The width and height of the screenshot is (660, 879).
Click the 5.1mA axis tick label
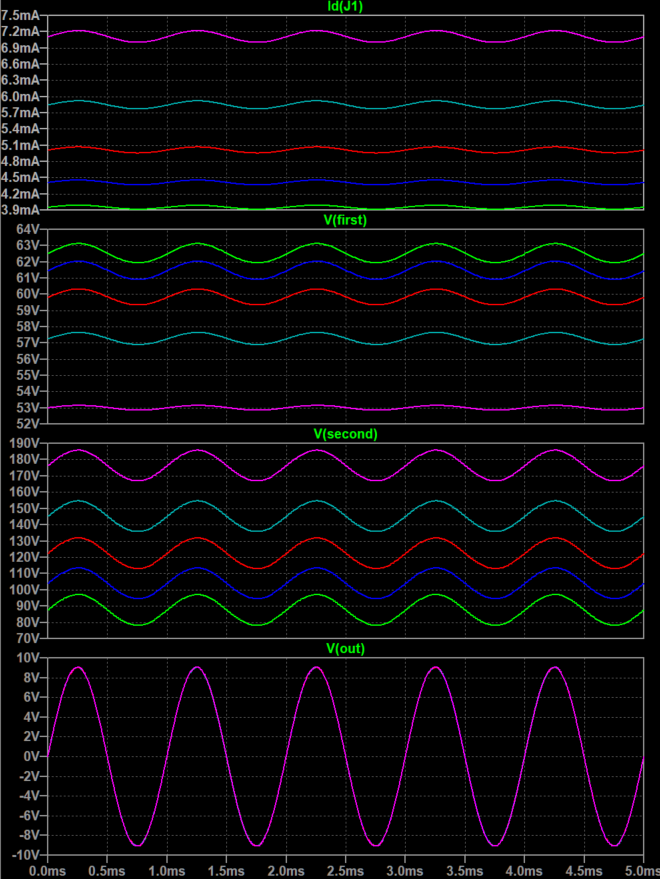20,145
